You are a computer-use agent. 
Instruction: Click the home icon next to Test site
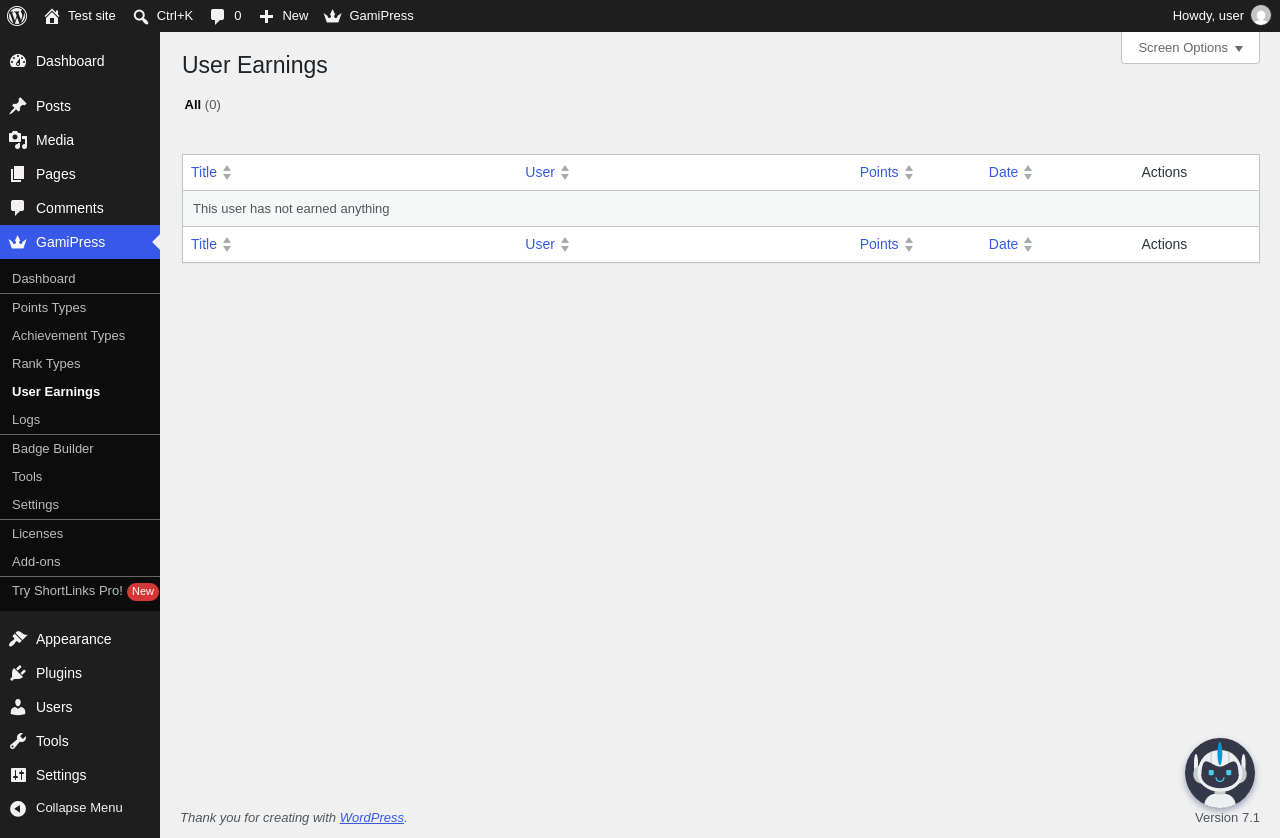(52, 16)
